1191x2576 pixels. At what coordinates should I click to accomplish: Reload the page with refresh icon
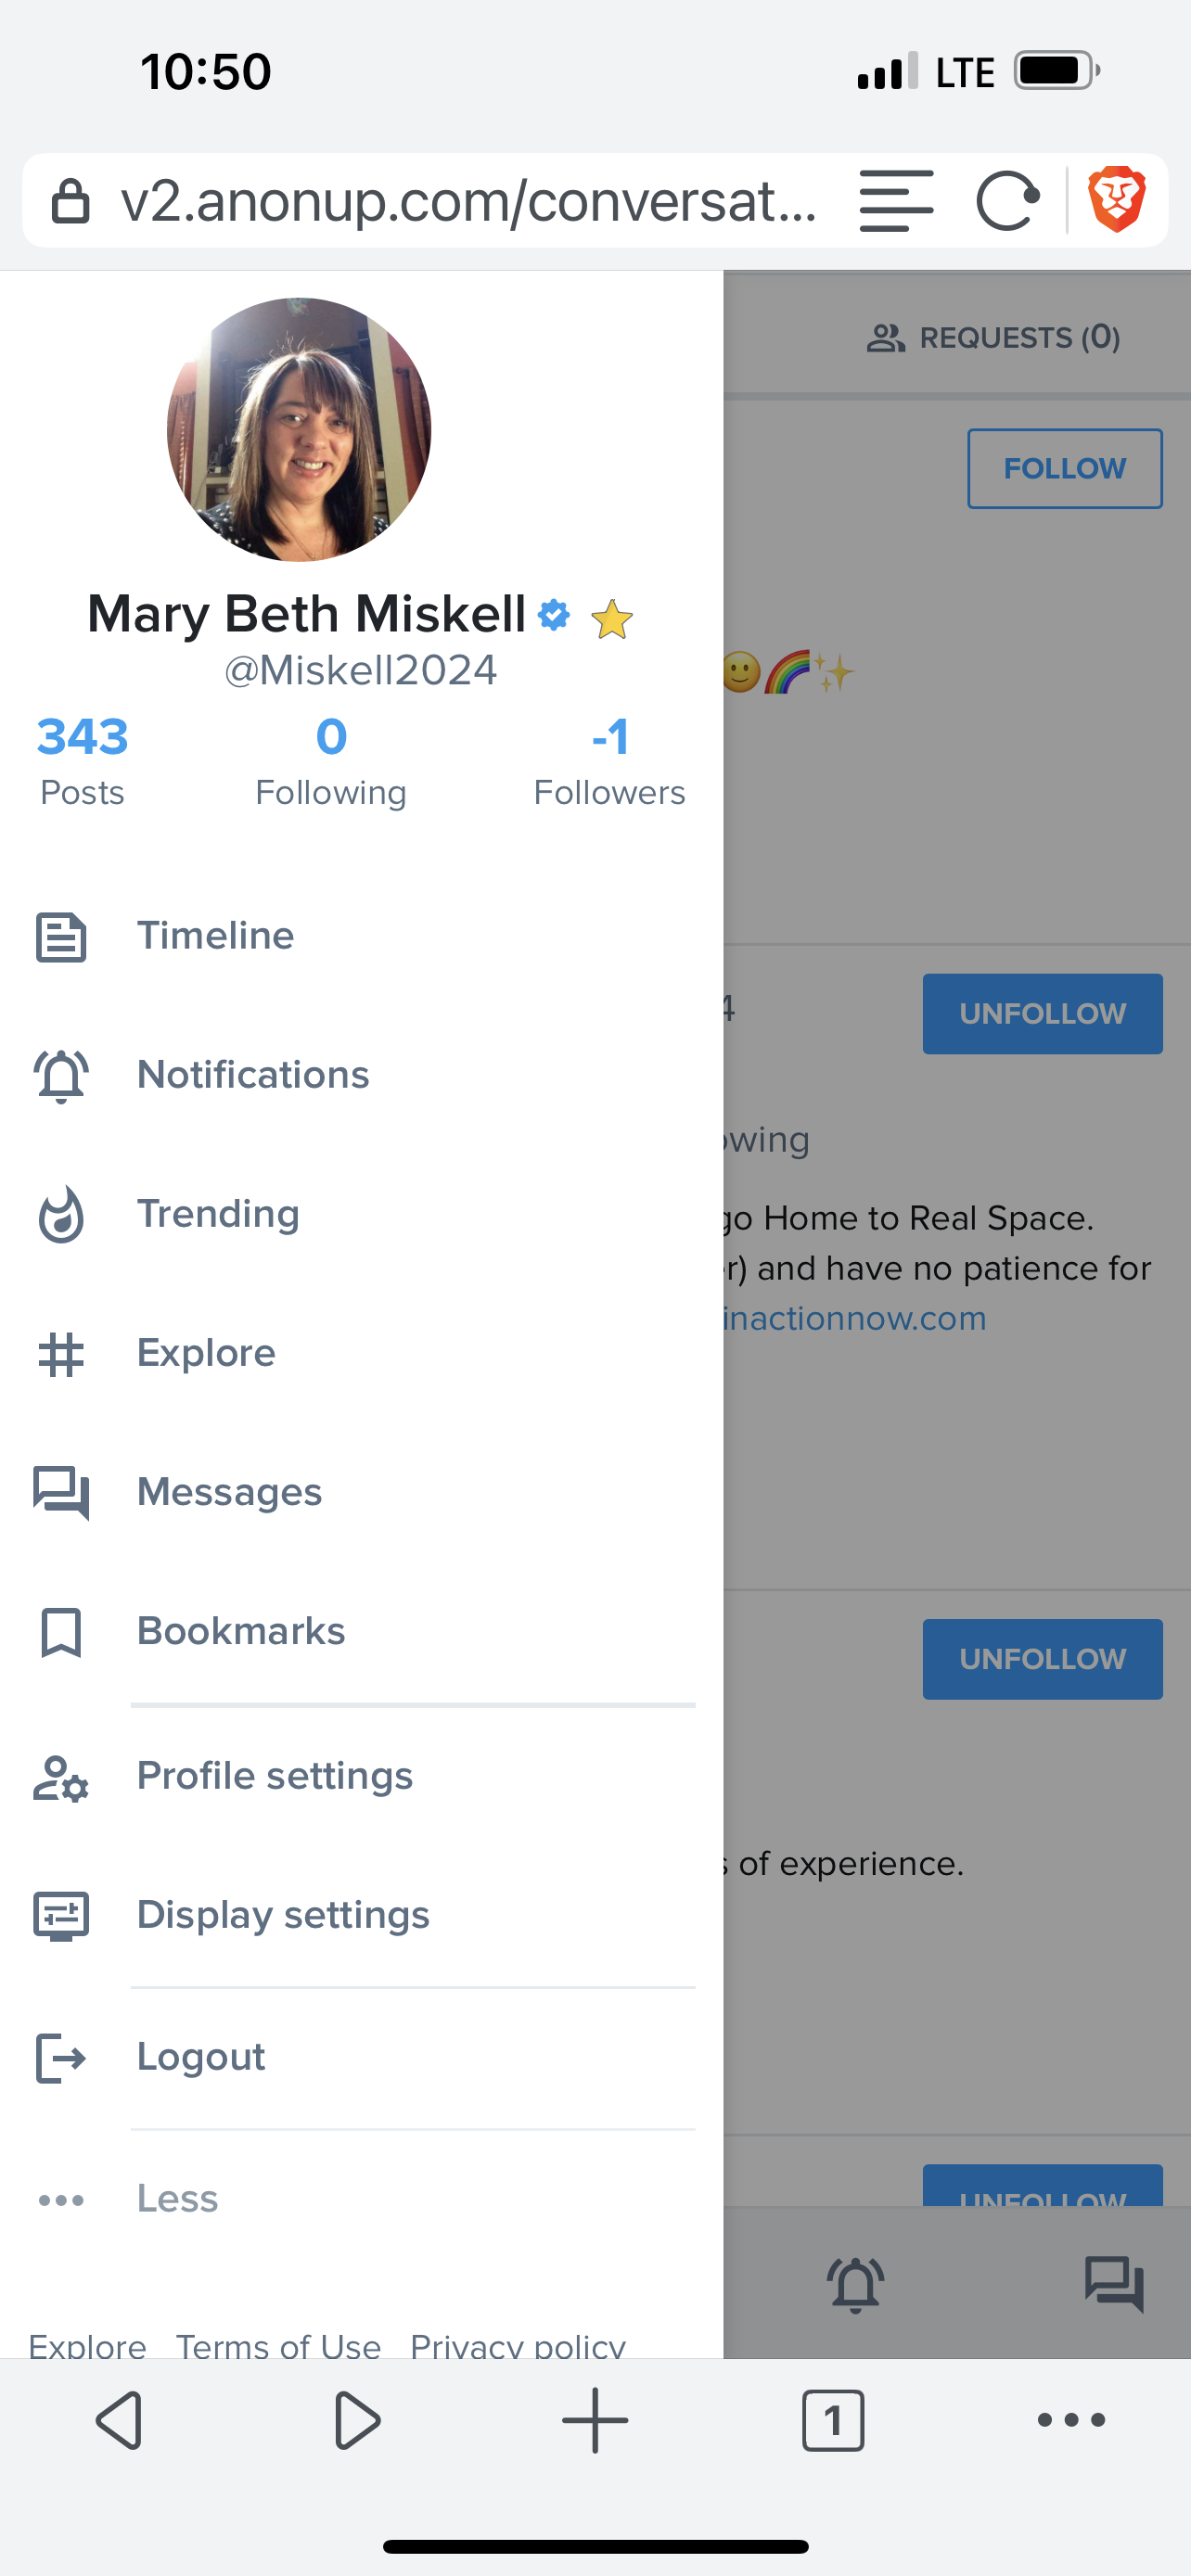[1006, 201]
